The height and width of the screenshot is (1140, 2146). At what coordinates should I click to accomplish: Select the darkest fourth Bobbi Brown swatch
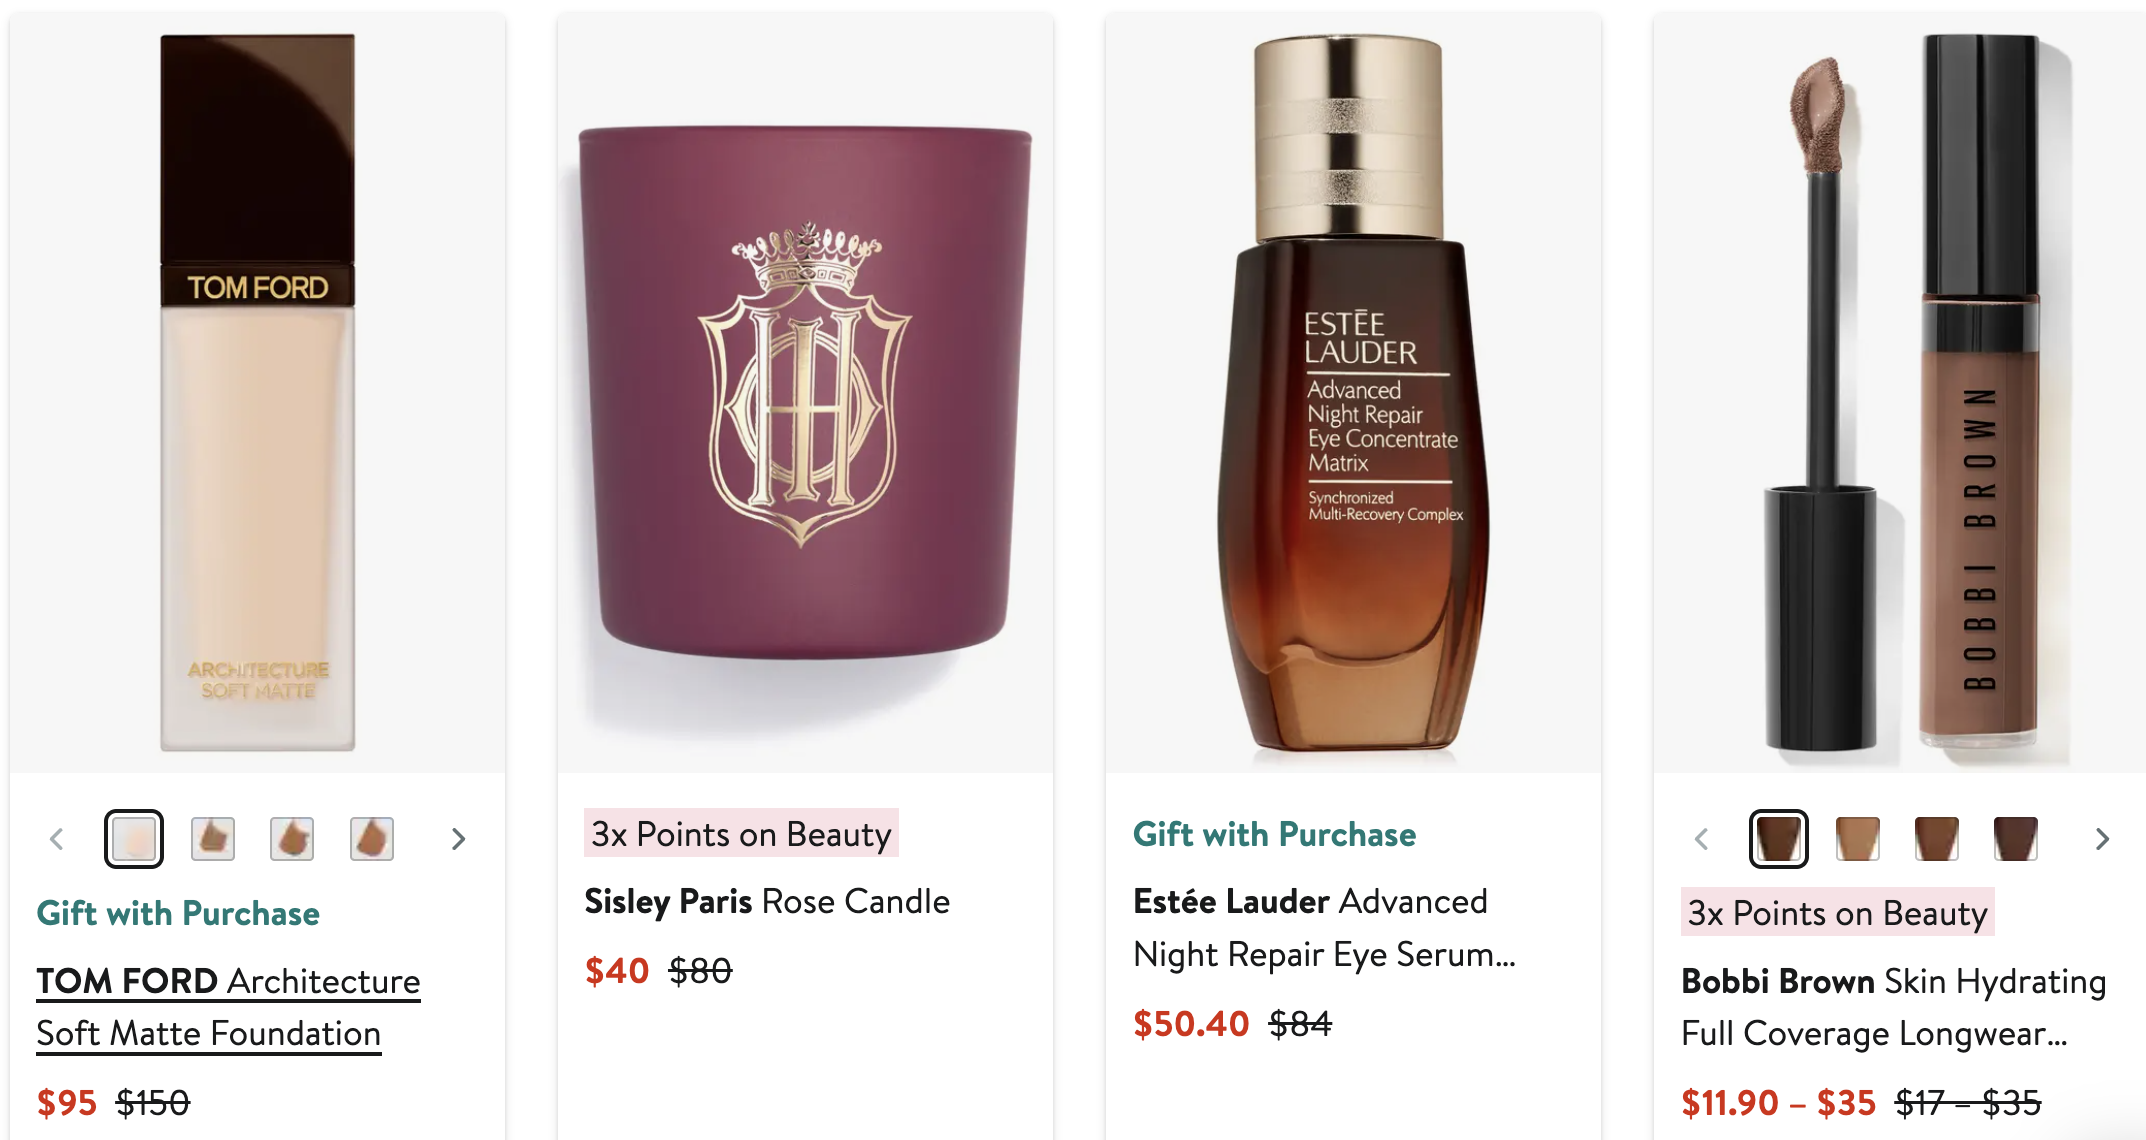coord(2016,839)
